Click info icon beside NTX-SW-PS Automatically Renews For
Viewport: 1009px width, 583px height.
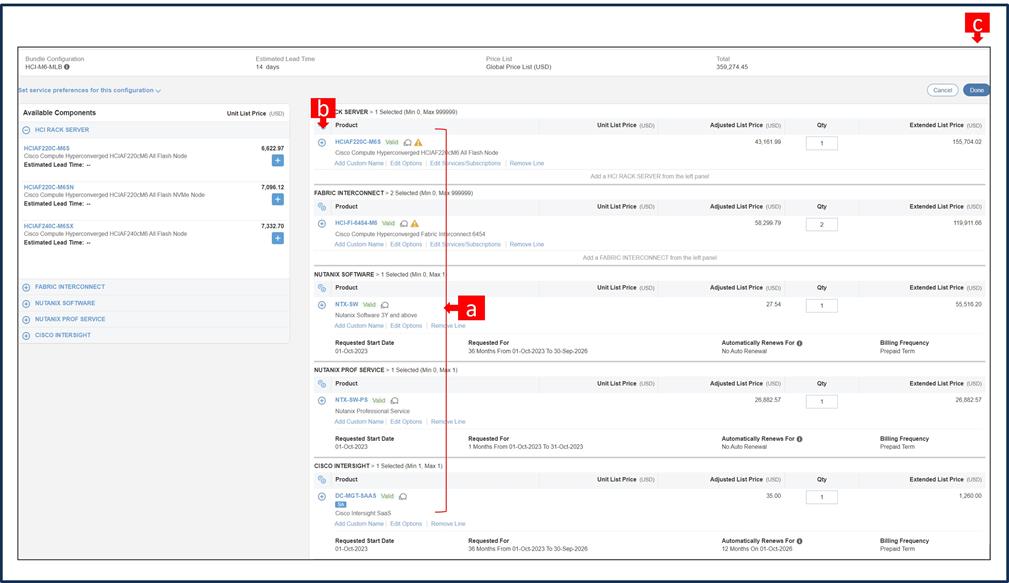[799, 439]
